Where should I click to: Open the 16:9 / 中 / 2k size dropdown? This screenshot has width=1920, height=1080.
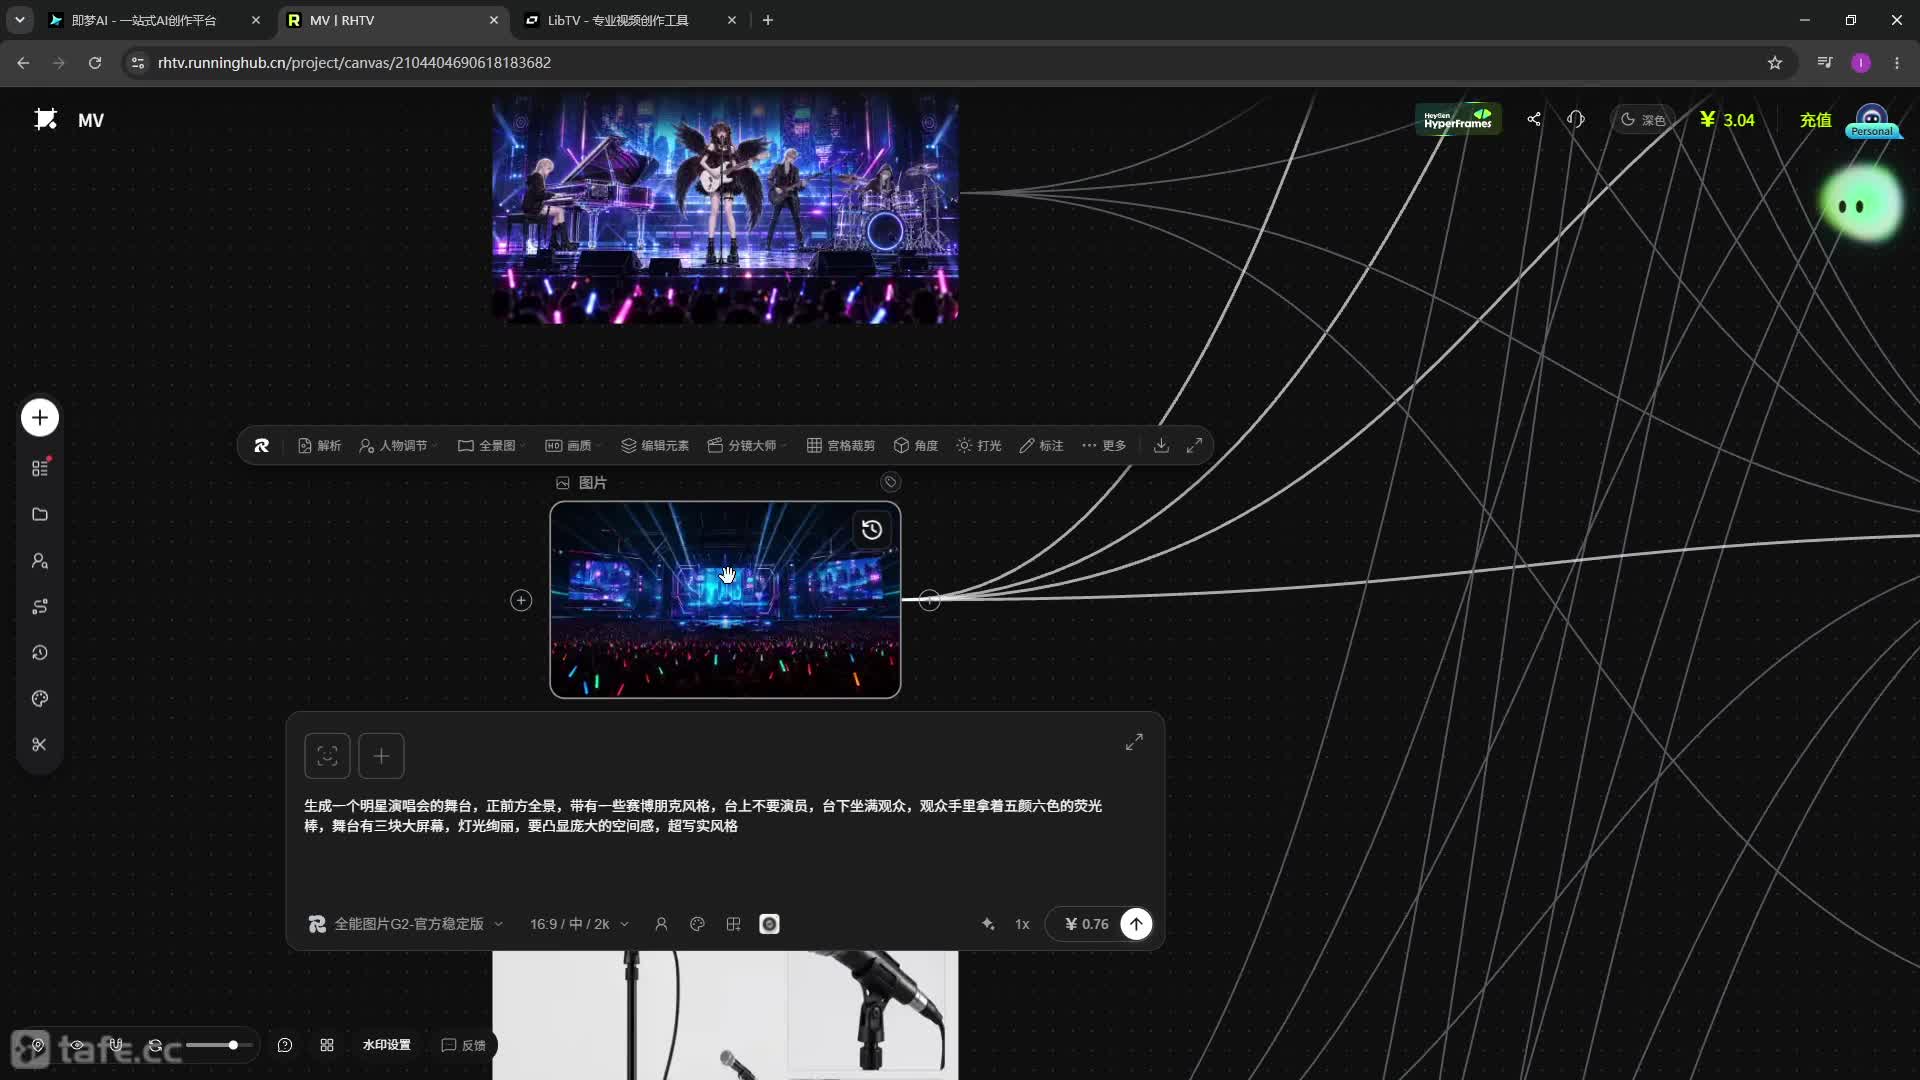(x=579, y=924)
